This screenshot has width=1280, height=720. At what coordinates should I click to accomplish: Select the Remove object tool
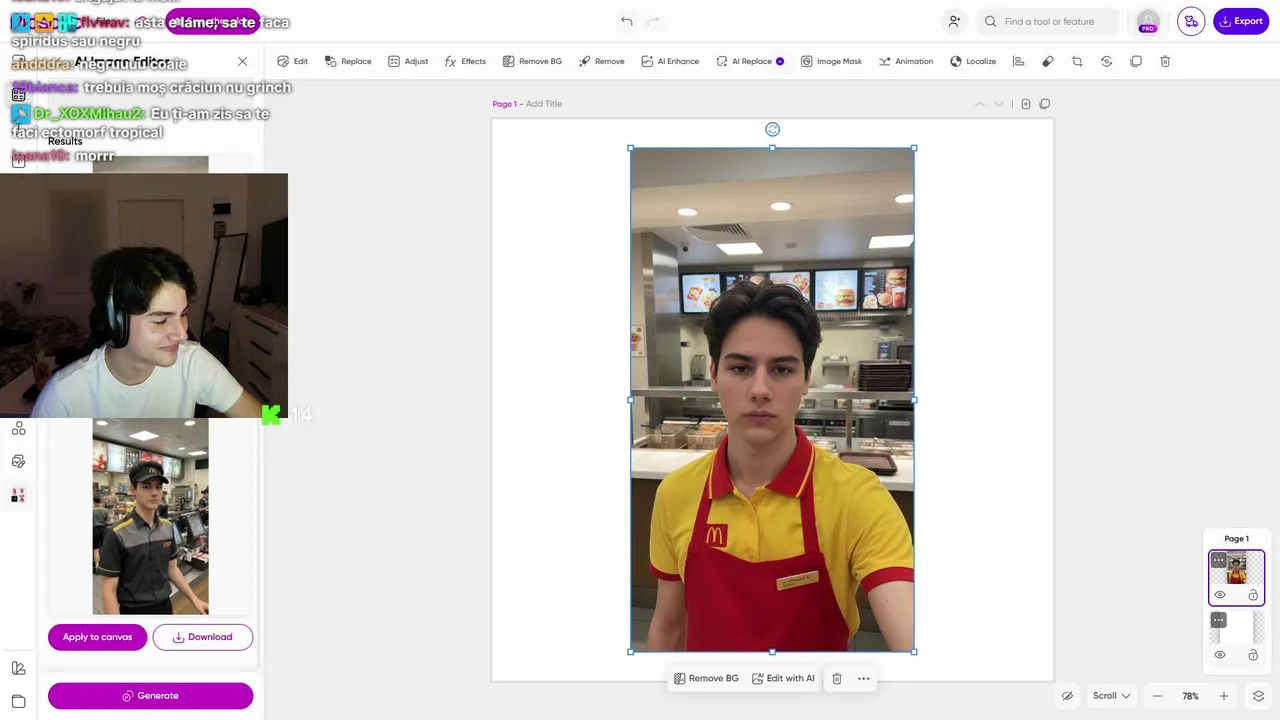(602, 61)
